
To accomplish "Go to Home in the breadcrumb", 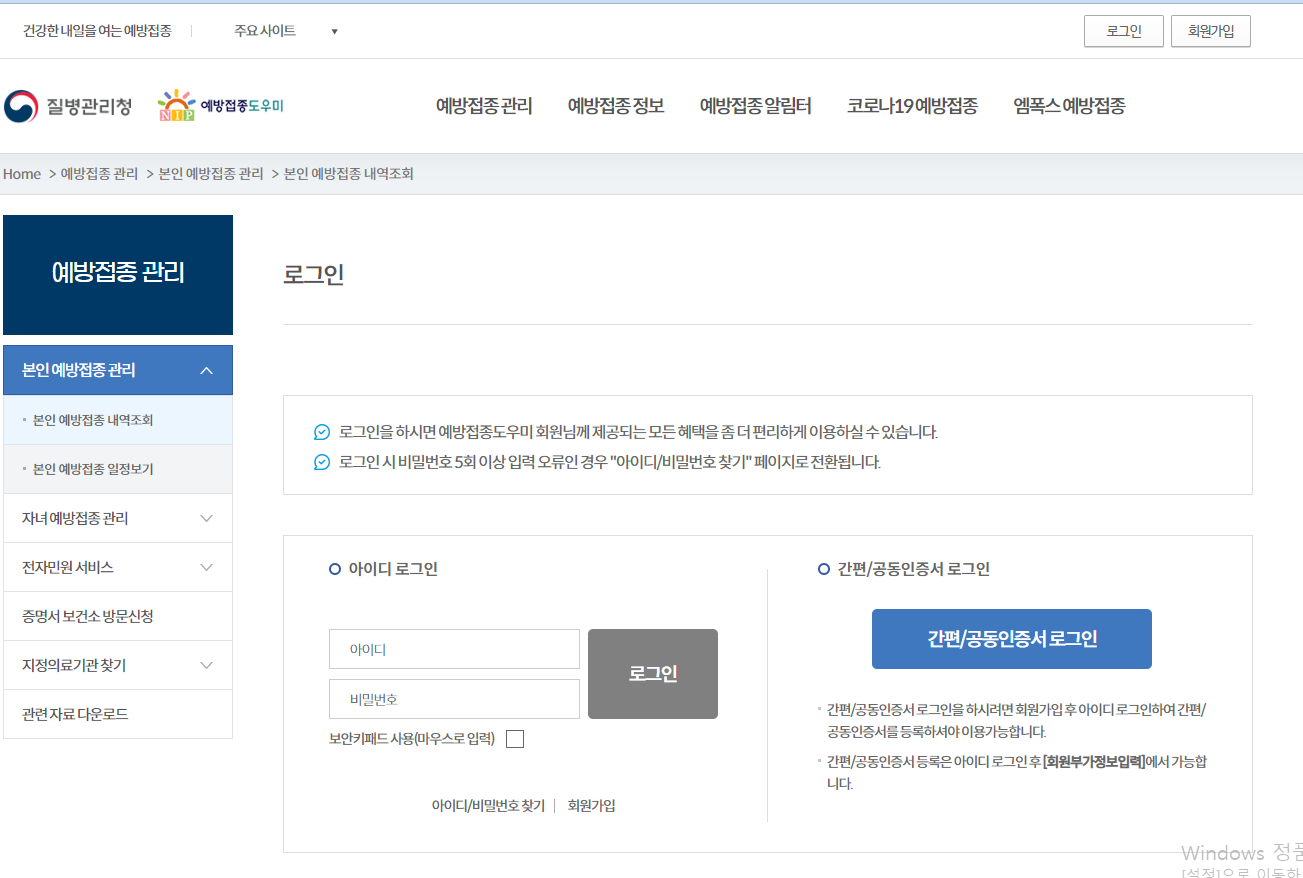I will [x=22, y=174].
